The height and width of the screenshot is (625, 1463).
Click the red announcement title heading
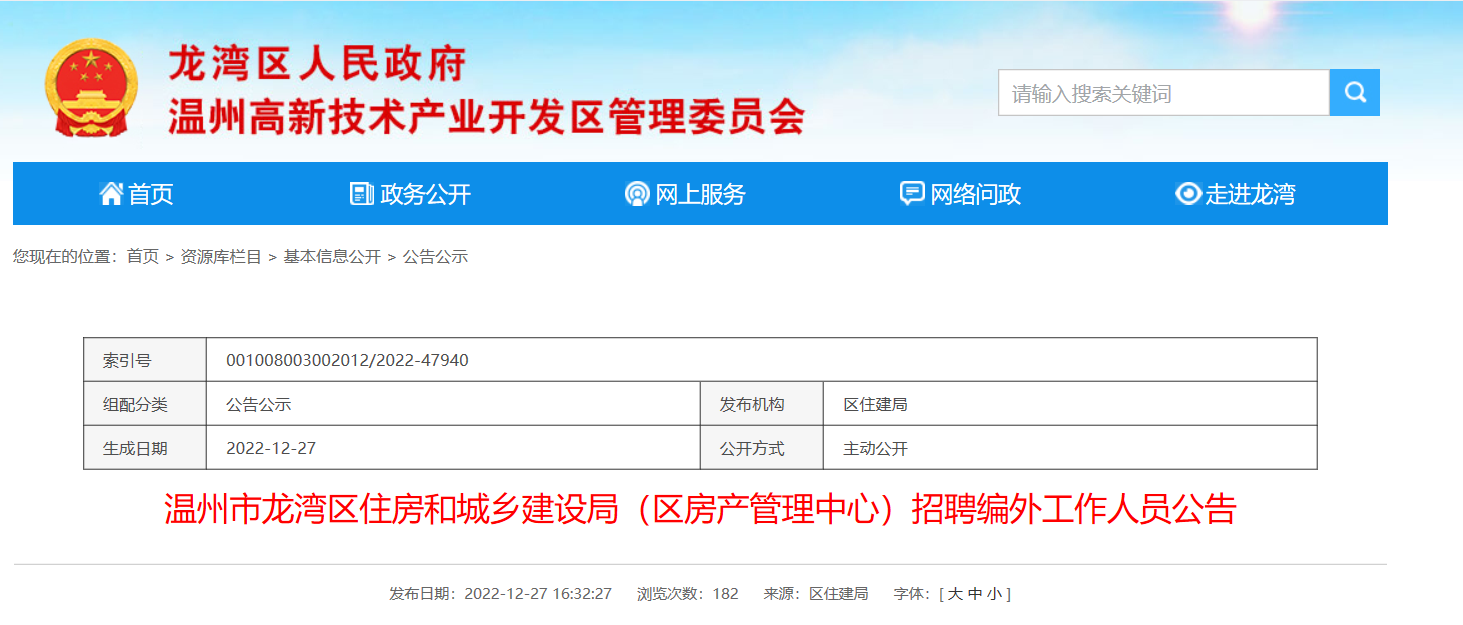[700, 510]
